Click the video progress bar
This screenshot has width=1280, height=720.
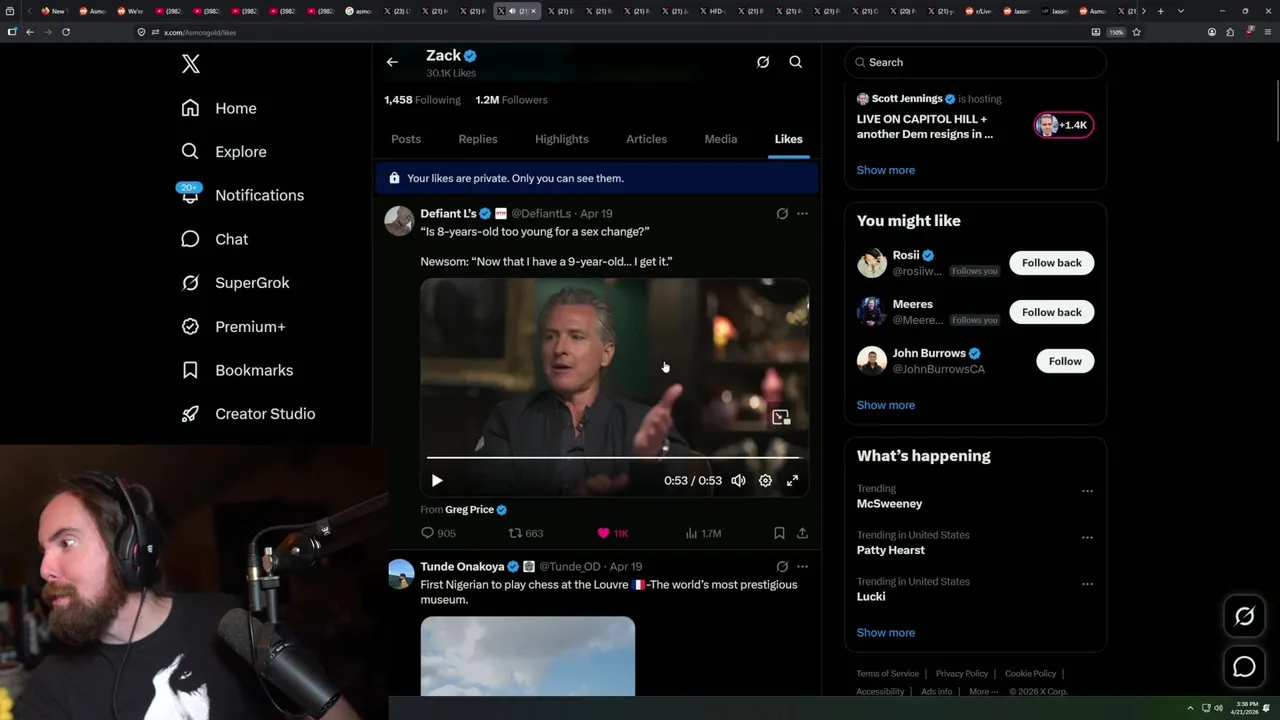pos(614,457)
